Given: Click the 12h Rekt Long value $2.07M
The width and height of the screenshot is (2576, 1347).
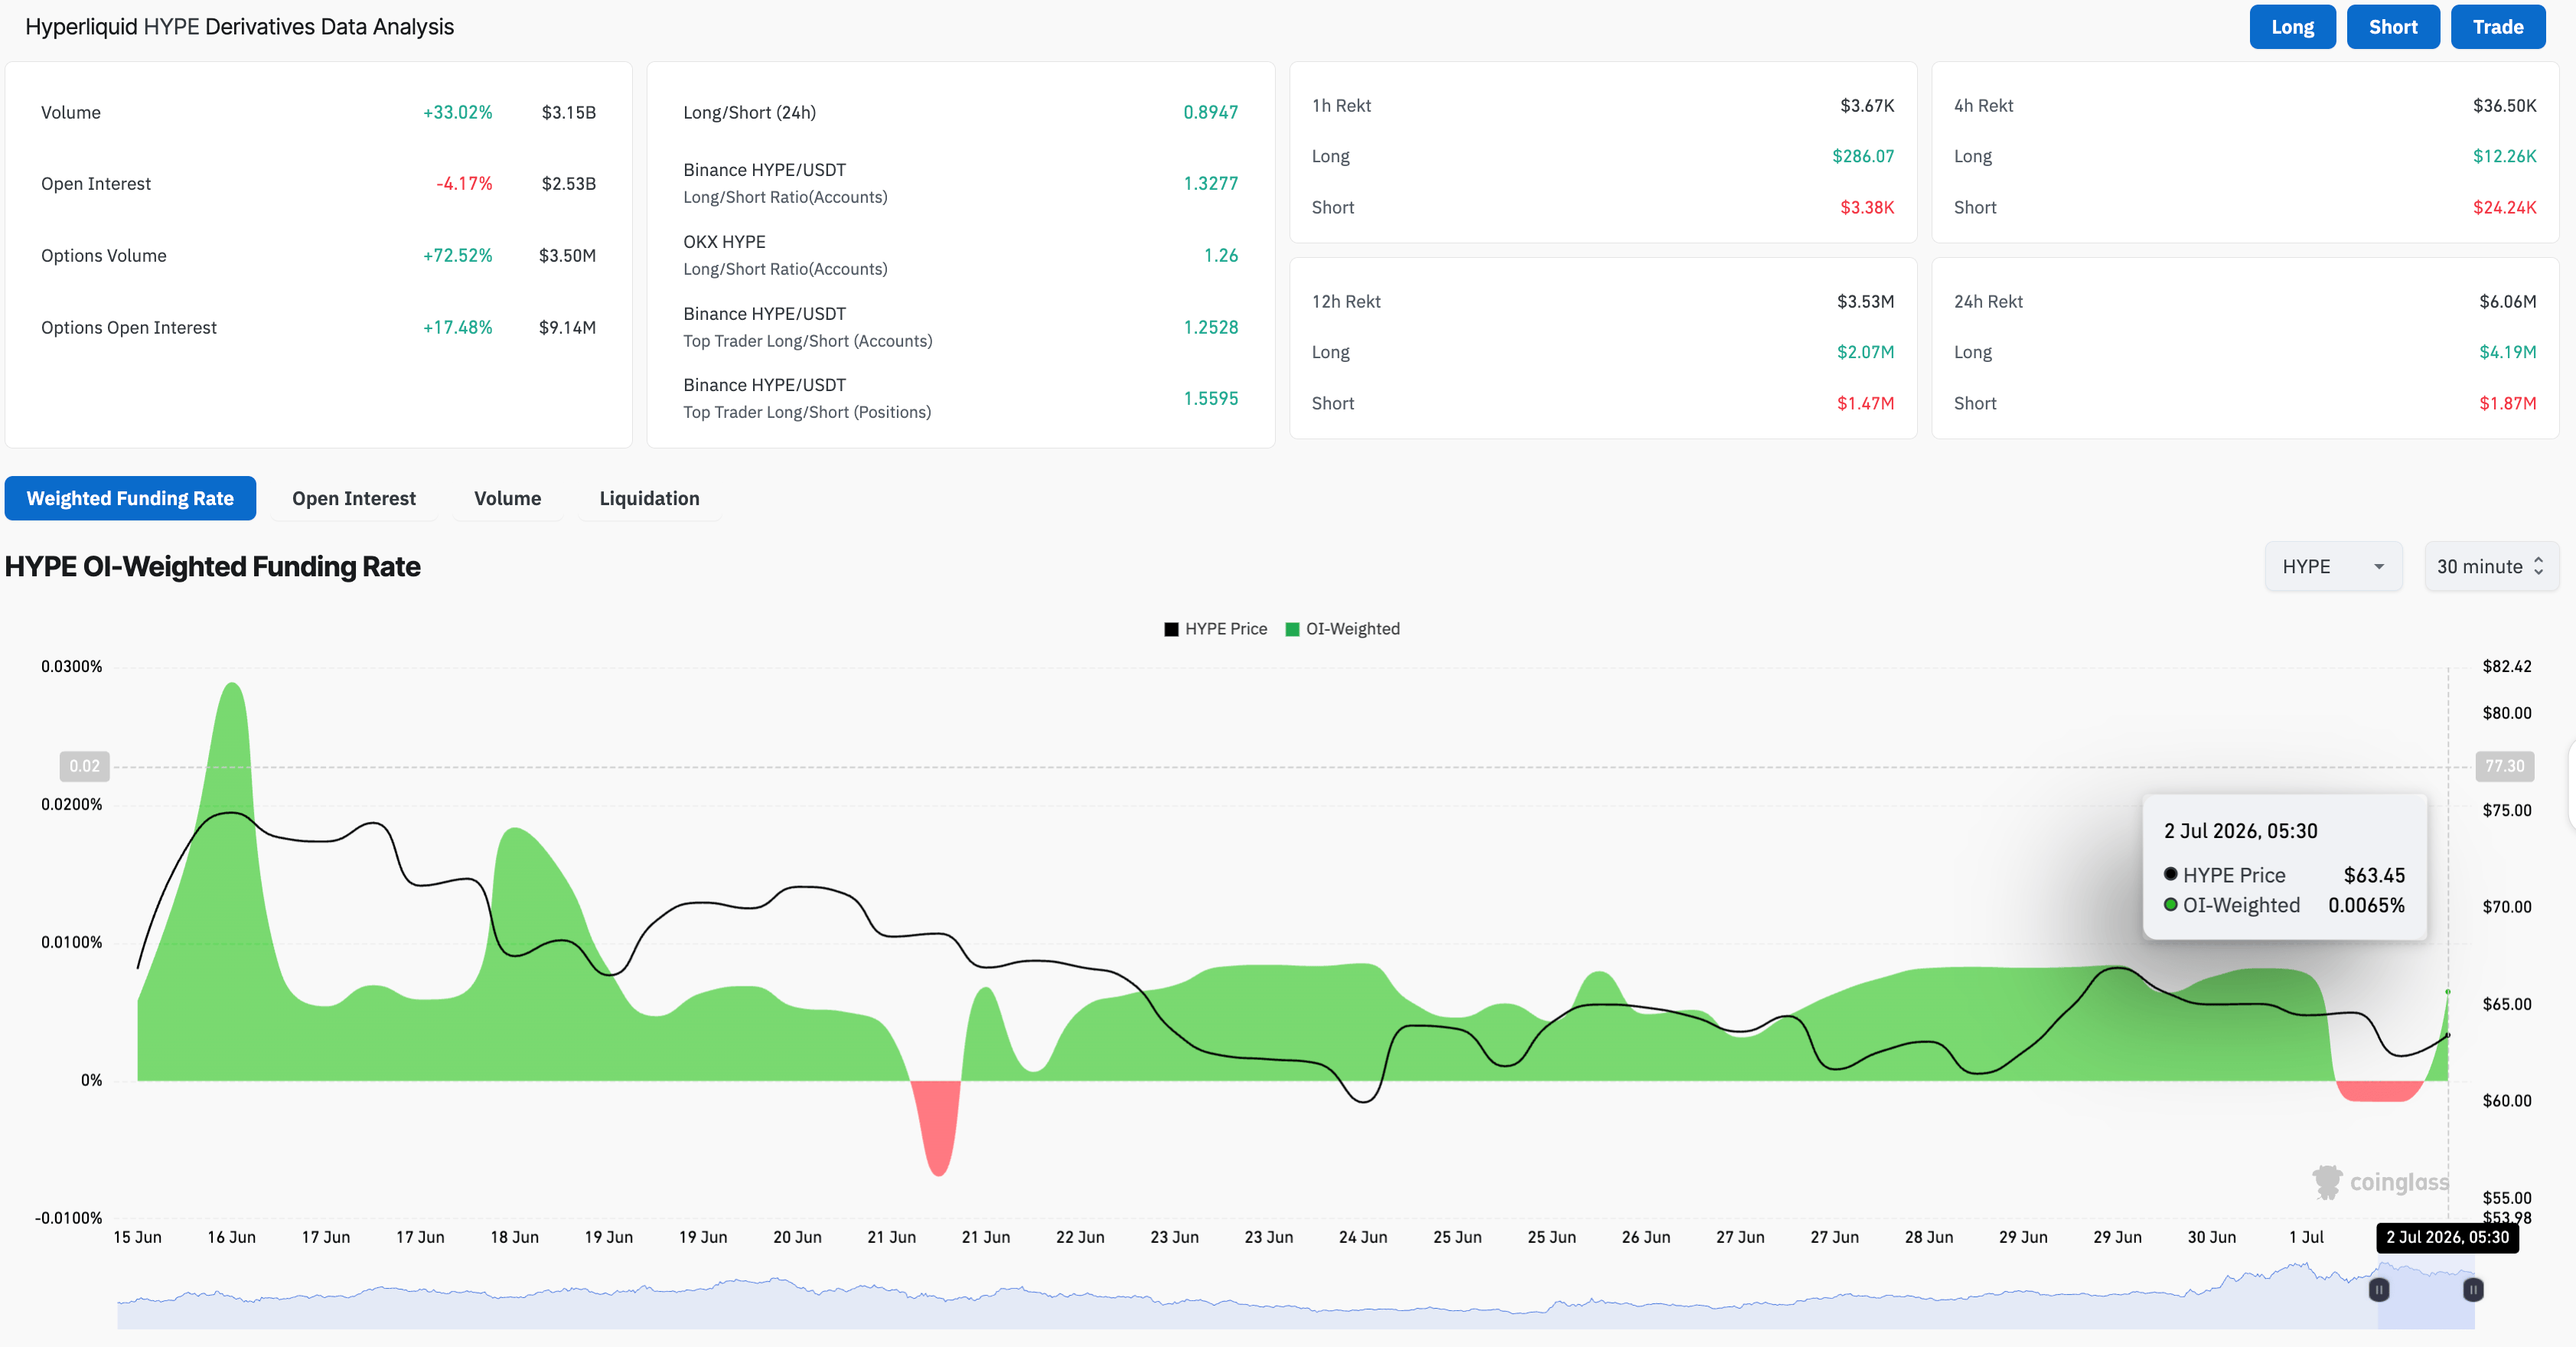Looking at the screenshot, I should 1865,352.
